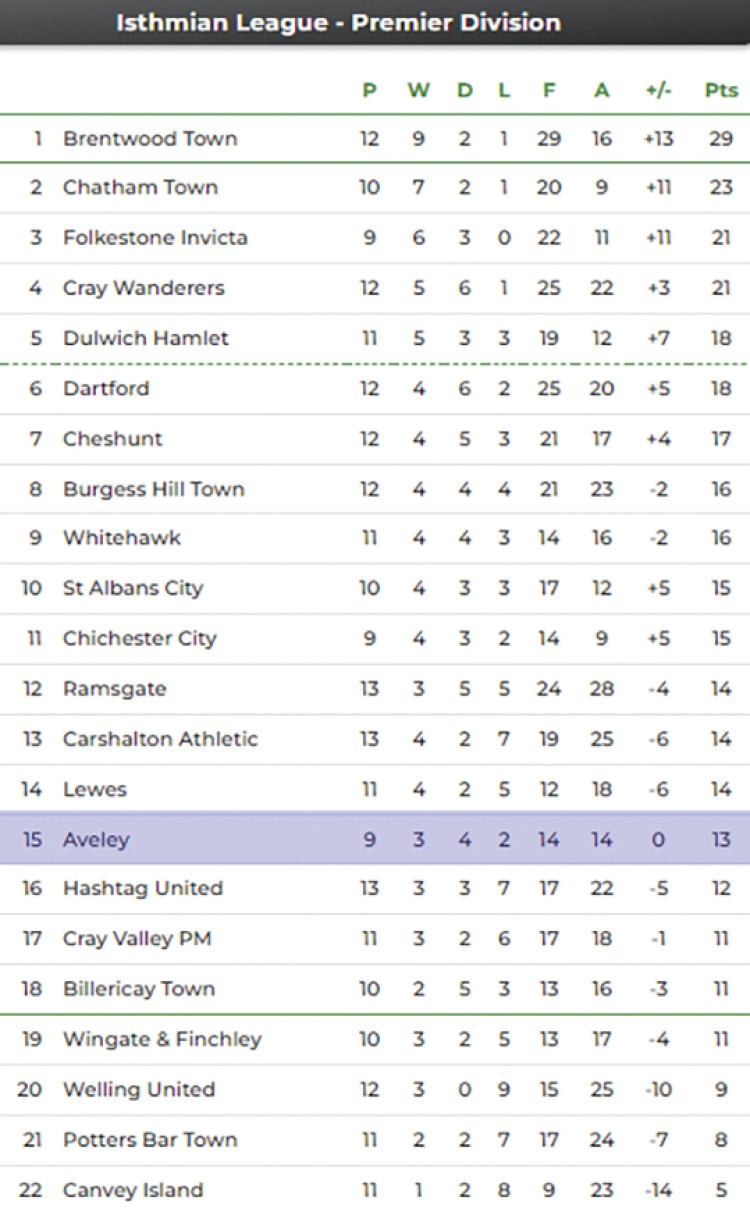Select Potters Bar Town row

pyautogui.click(x=150, y=1140)
